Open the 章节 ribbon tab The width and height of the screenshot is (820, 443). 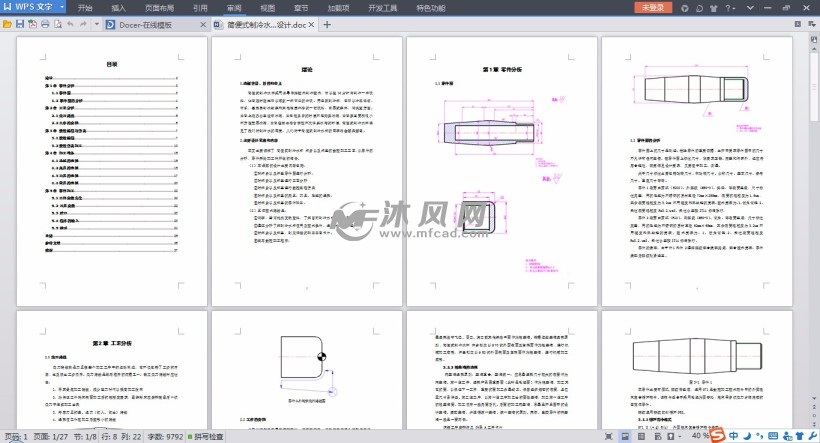click(301, 8)
